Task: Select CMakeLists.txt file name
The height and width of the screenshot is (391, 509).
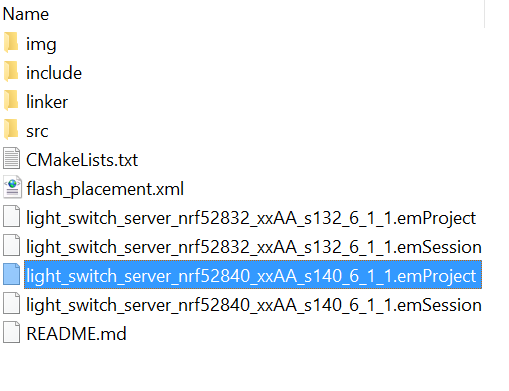Action: [x=82, y=160]
